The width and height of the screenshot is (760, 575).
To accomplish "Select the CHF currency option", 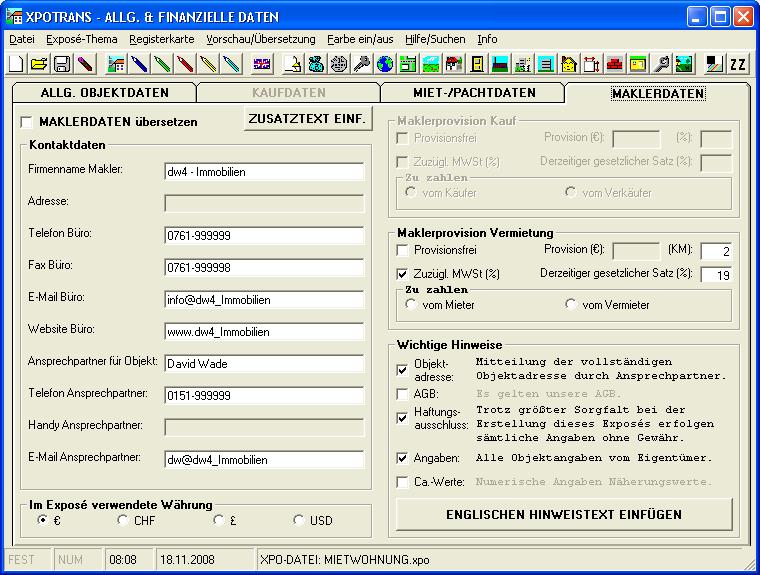I will click(123, 520).
